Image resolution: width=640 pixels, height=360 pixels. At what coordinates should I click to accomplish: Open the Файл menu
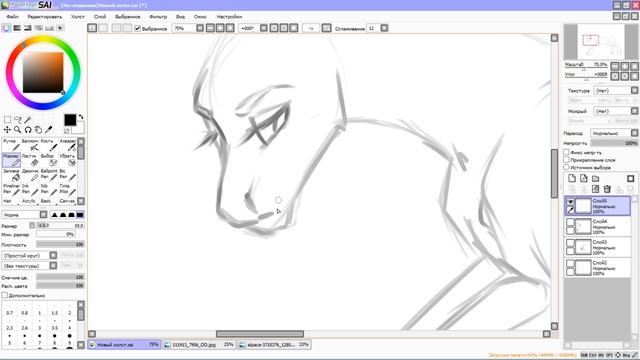(x=12, y=17)
